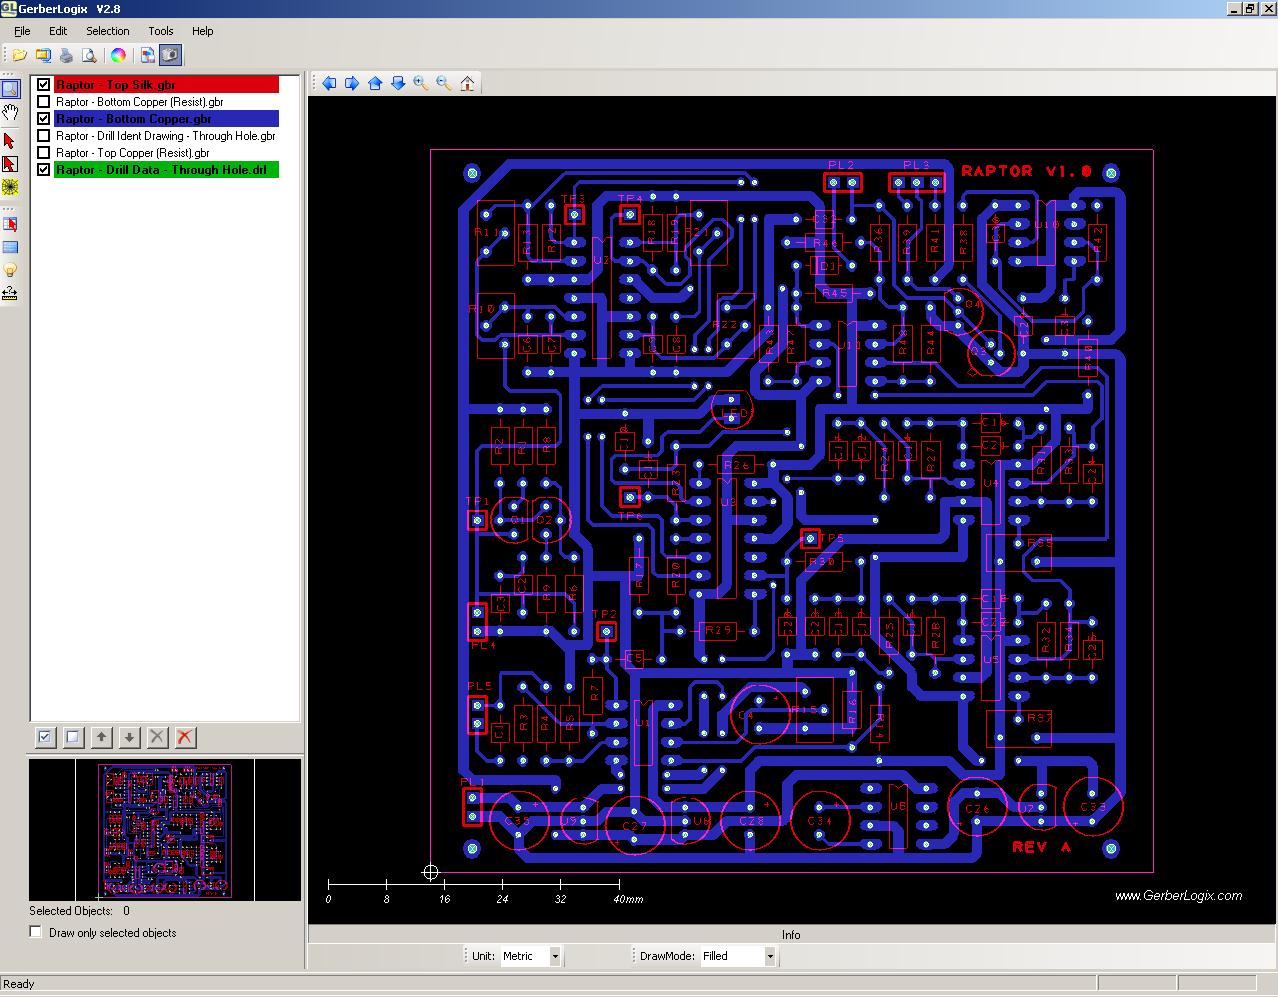Select the hand pan tool
This screenshot has height=997, width=1278.
point(10,112)
